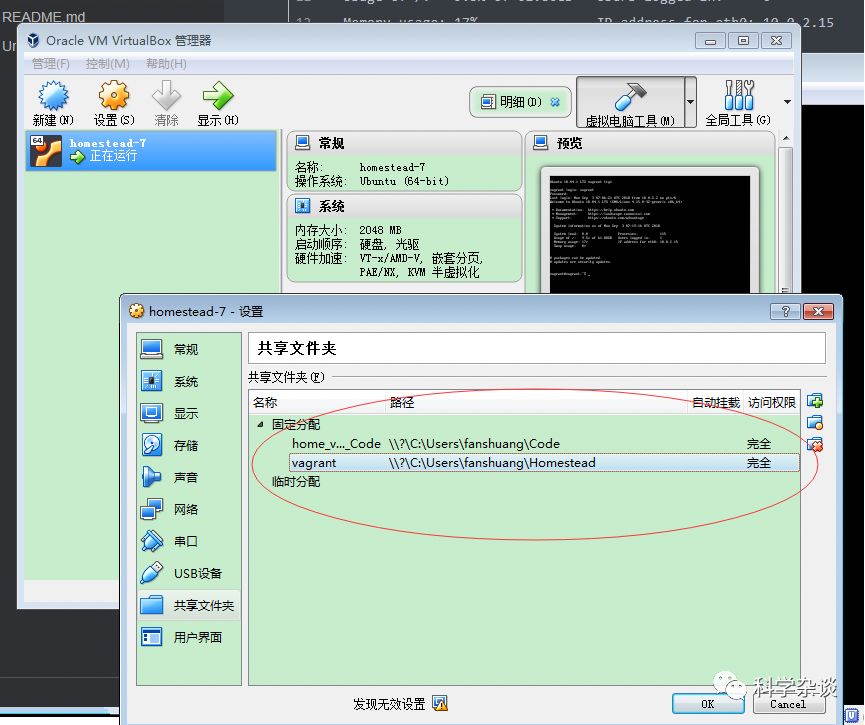
Task: Collapse the 固定分配 tree group
Action: tap(260, 425)
